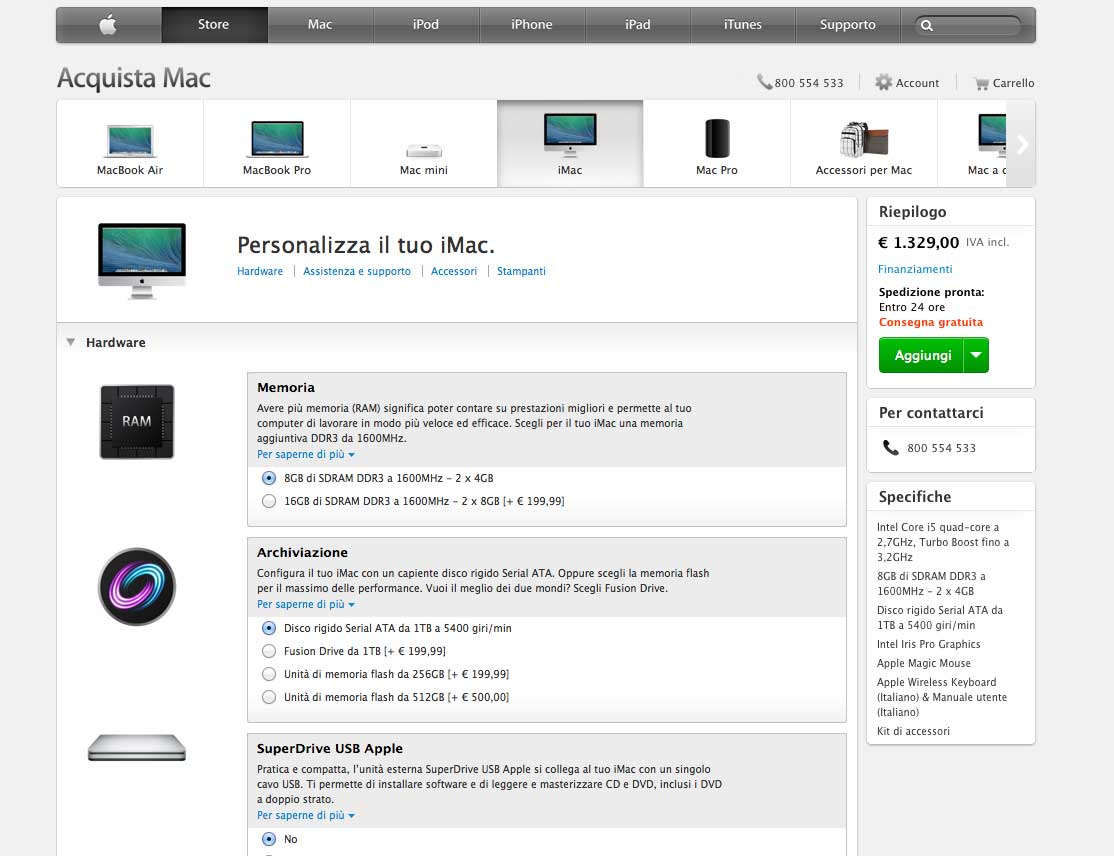Go to Stampanti link
Image resolution: width=1114 pixels, height=856 pixels.
click(x=521, y=271)
